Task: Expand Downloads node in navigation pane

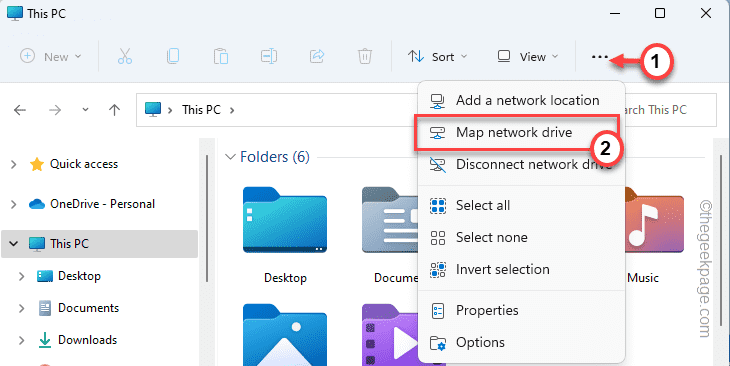Action: click(x=21, y=340)
